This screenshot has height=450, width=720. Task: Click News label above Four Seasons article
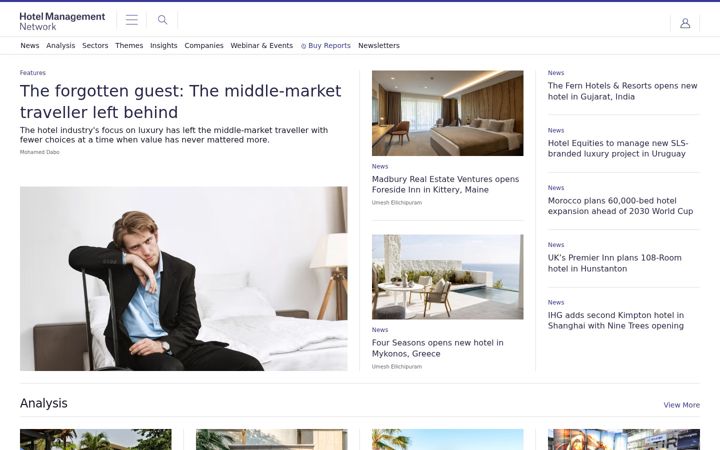coord(380,330)
